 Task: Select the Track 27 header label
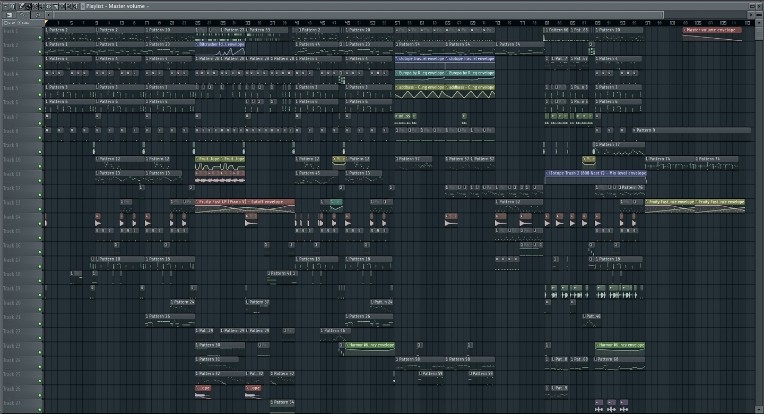click(12, 403)
